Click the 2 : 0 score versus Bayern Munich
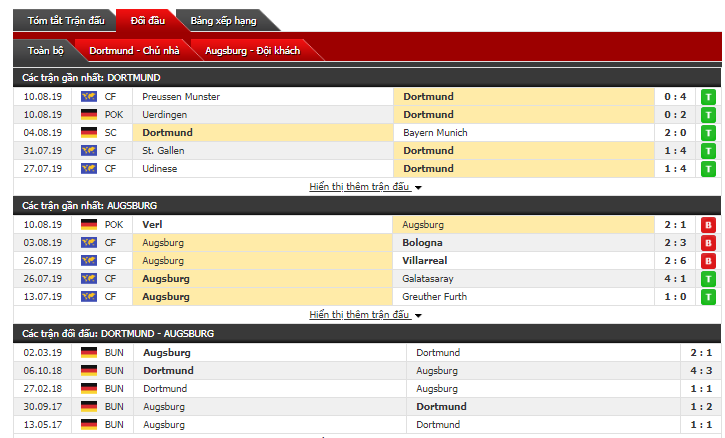 [x=675, y=133]
